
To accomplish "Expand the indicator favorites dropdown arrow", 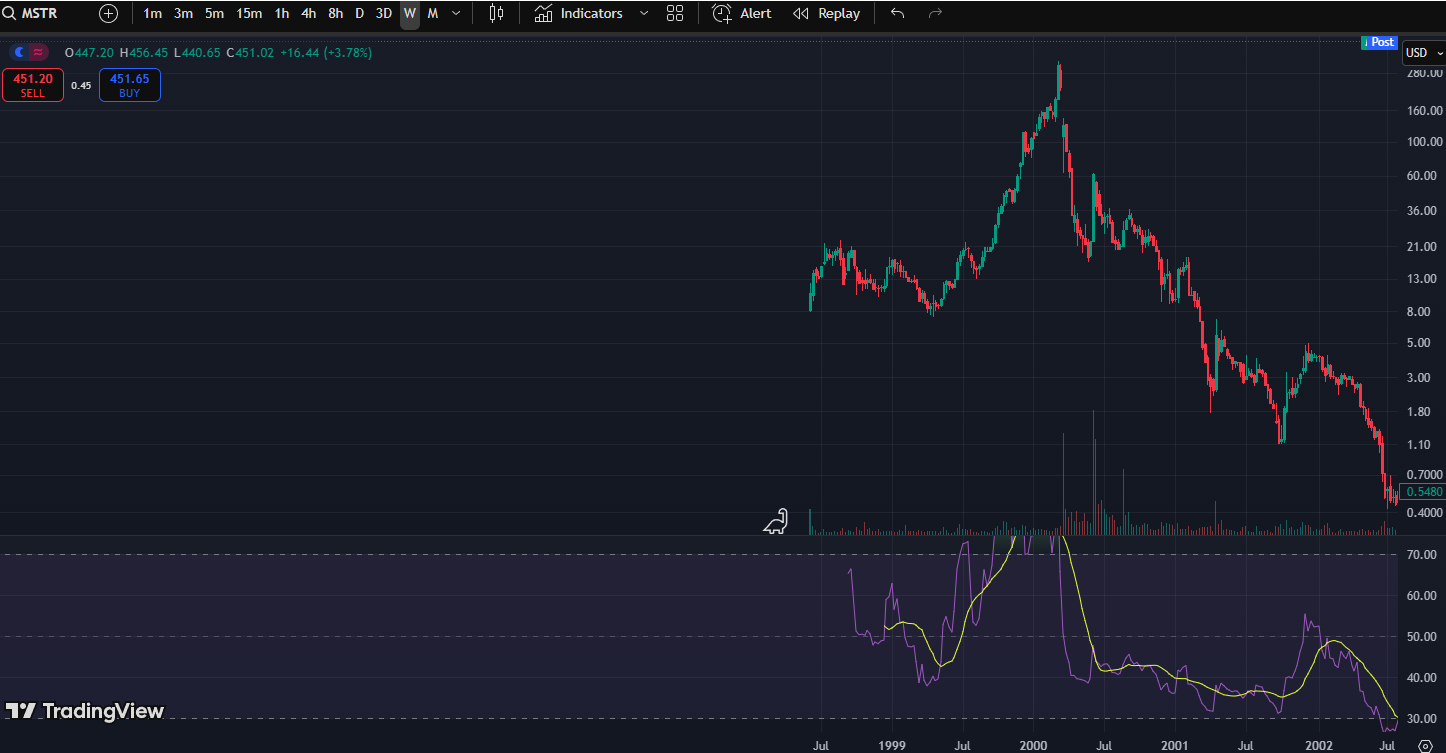I will (x=643, y=14).
